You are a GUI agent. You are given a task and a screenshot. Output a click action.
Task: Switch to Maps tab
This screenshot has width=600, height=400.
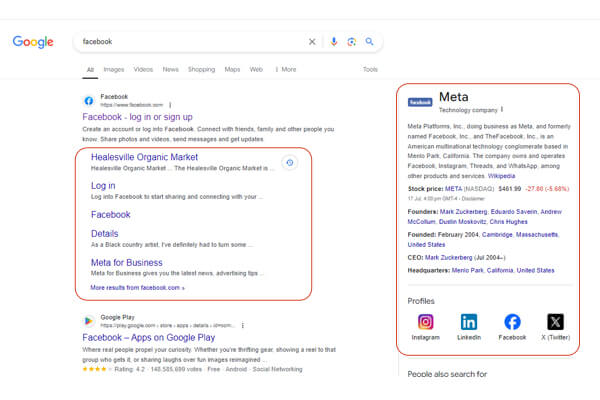(x=232, y=70)
